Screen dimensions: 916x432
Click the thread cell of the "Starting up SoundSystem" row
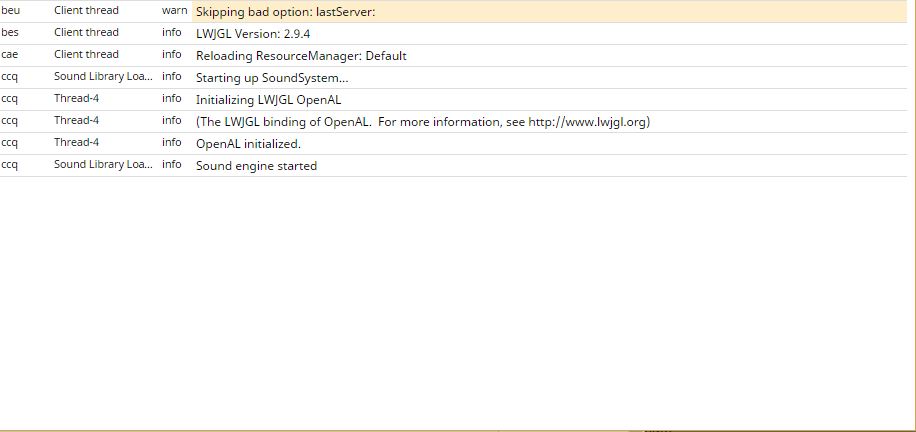[x=103, y=77]
